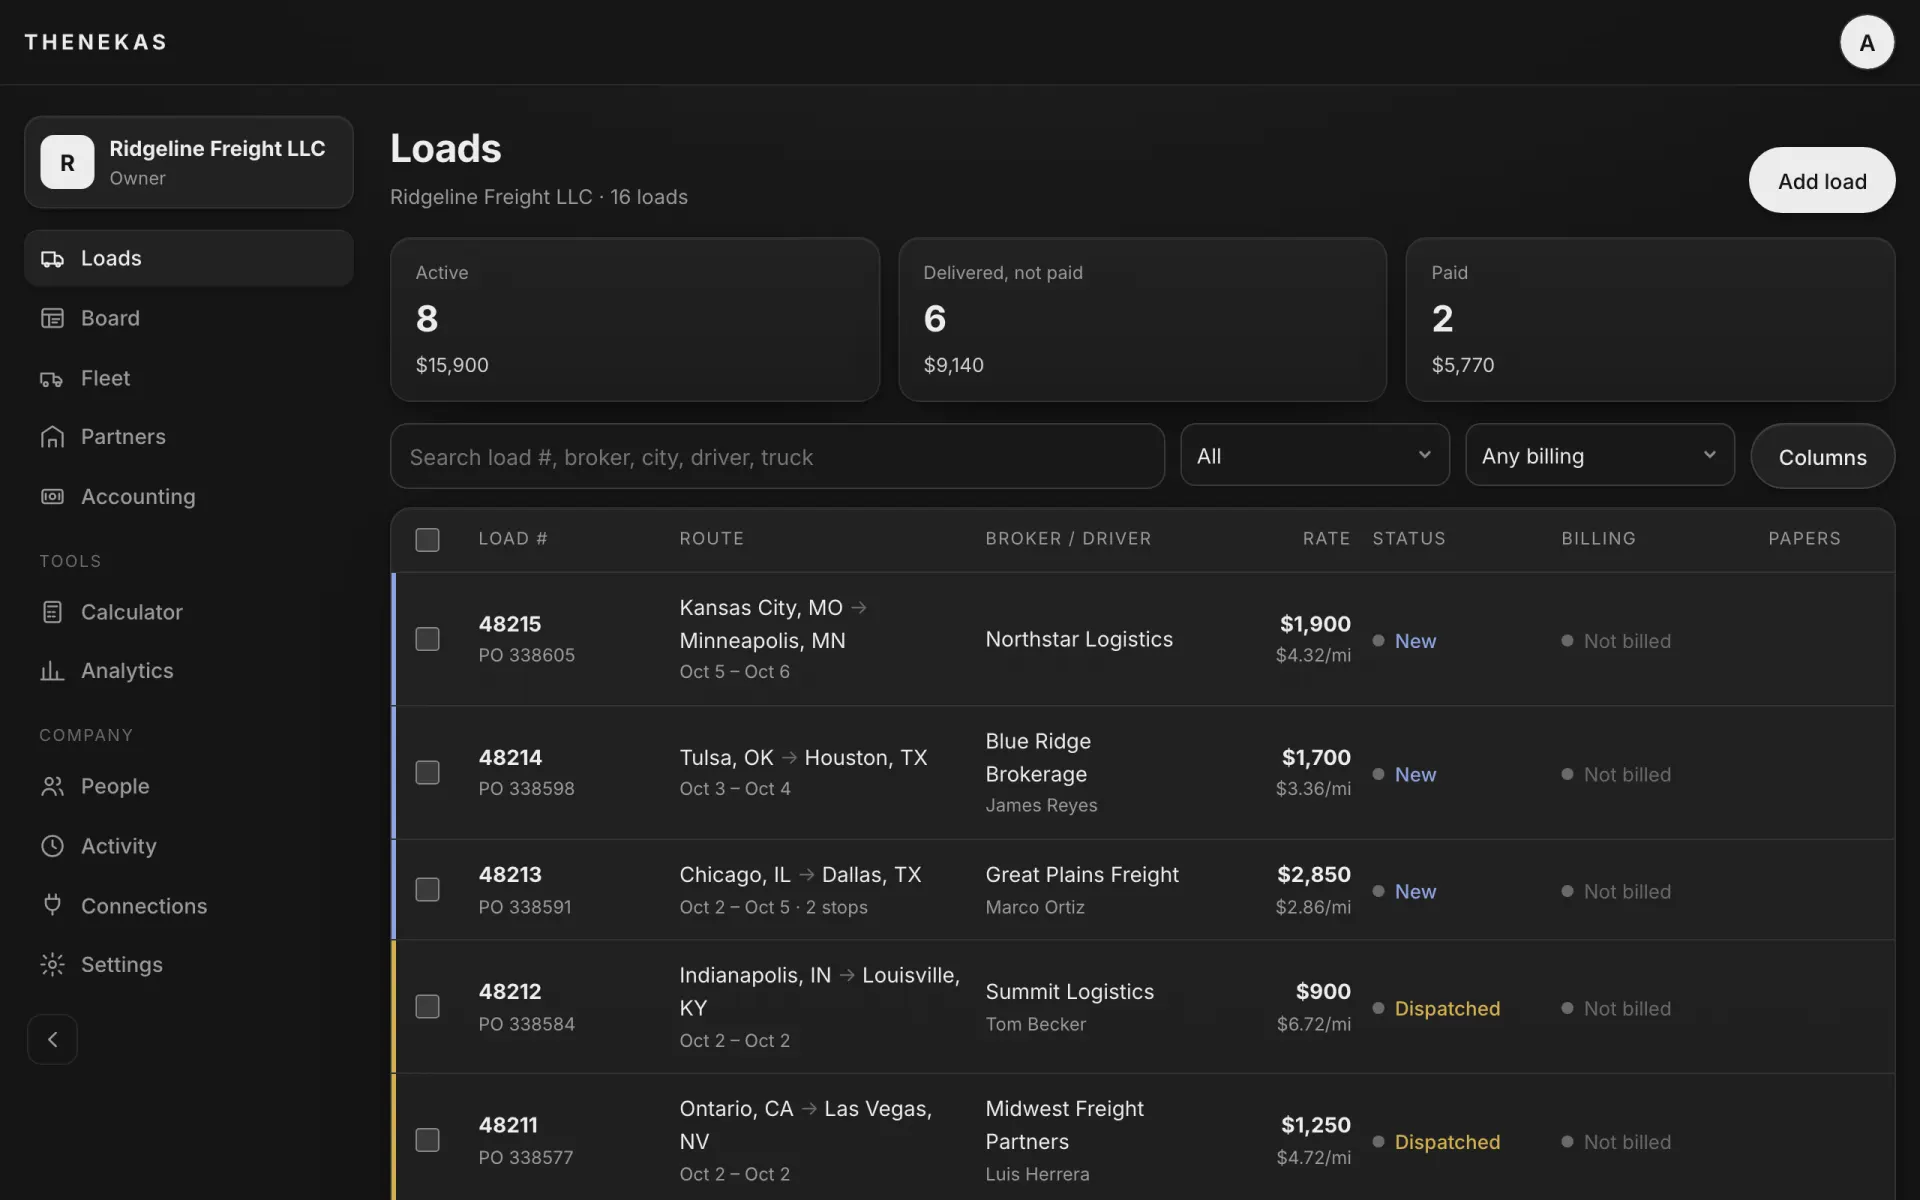The height and width of the screenshot is (1200, 1920).
Task: Click the Ridgeline Freight R logo badge
Action: point(67,162)
